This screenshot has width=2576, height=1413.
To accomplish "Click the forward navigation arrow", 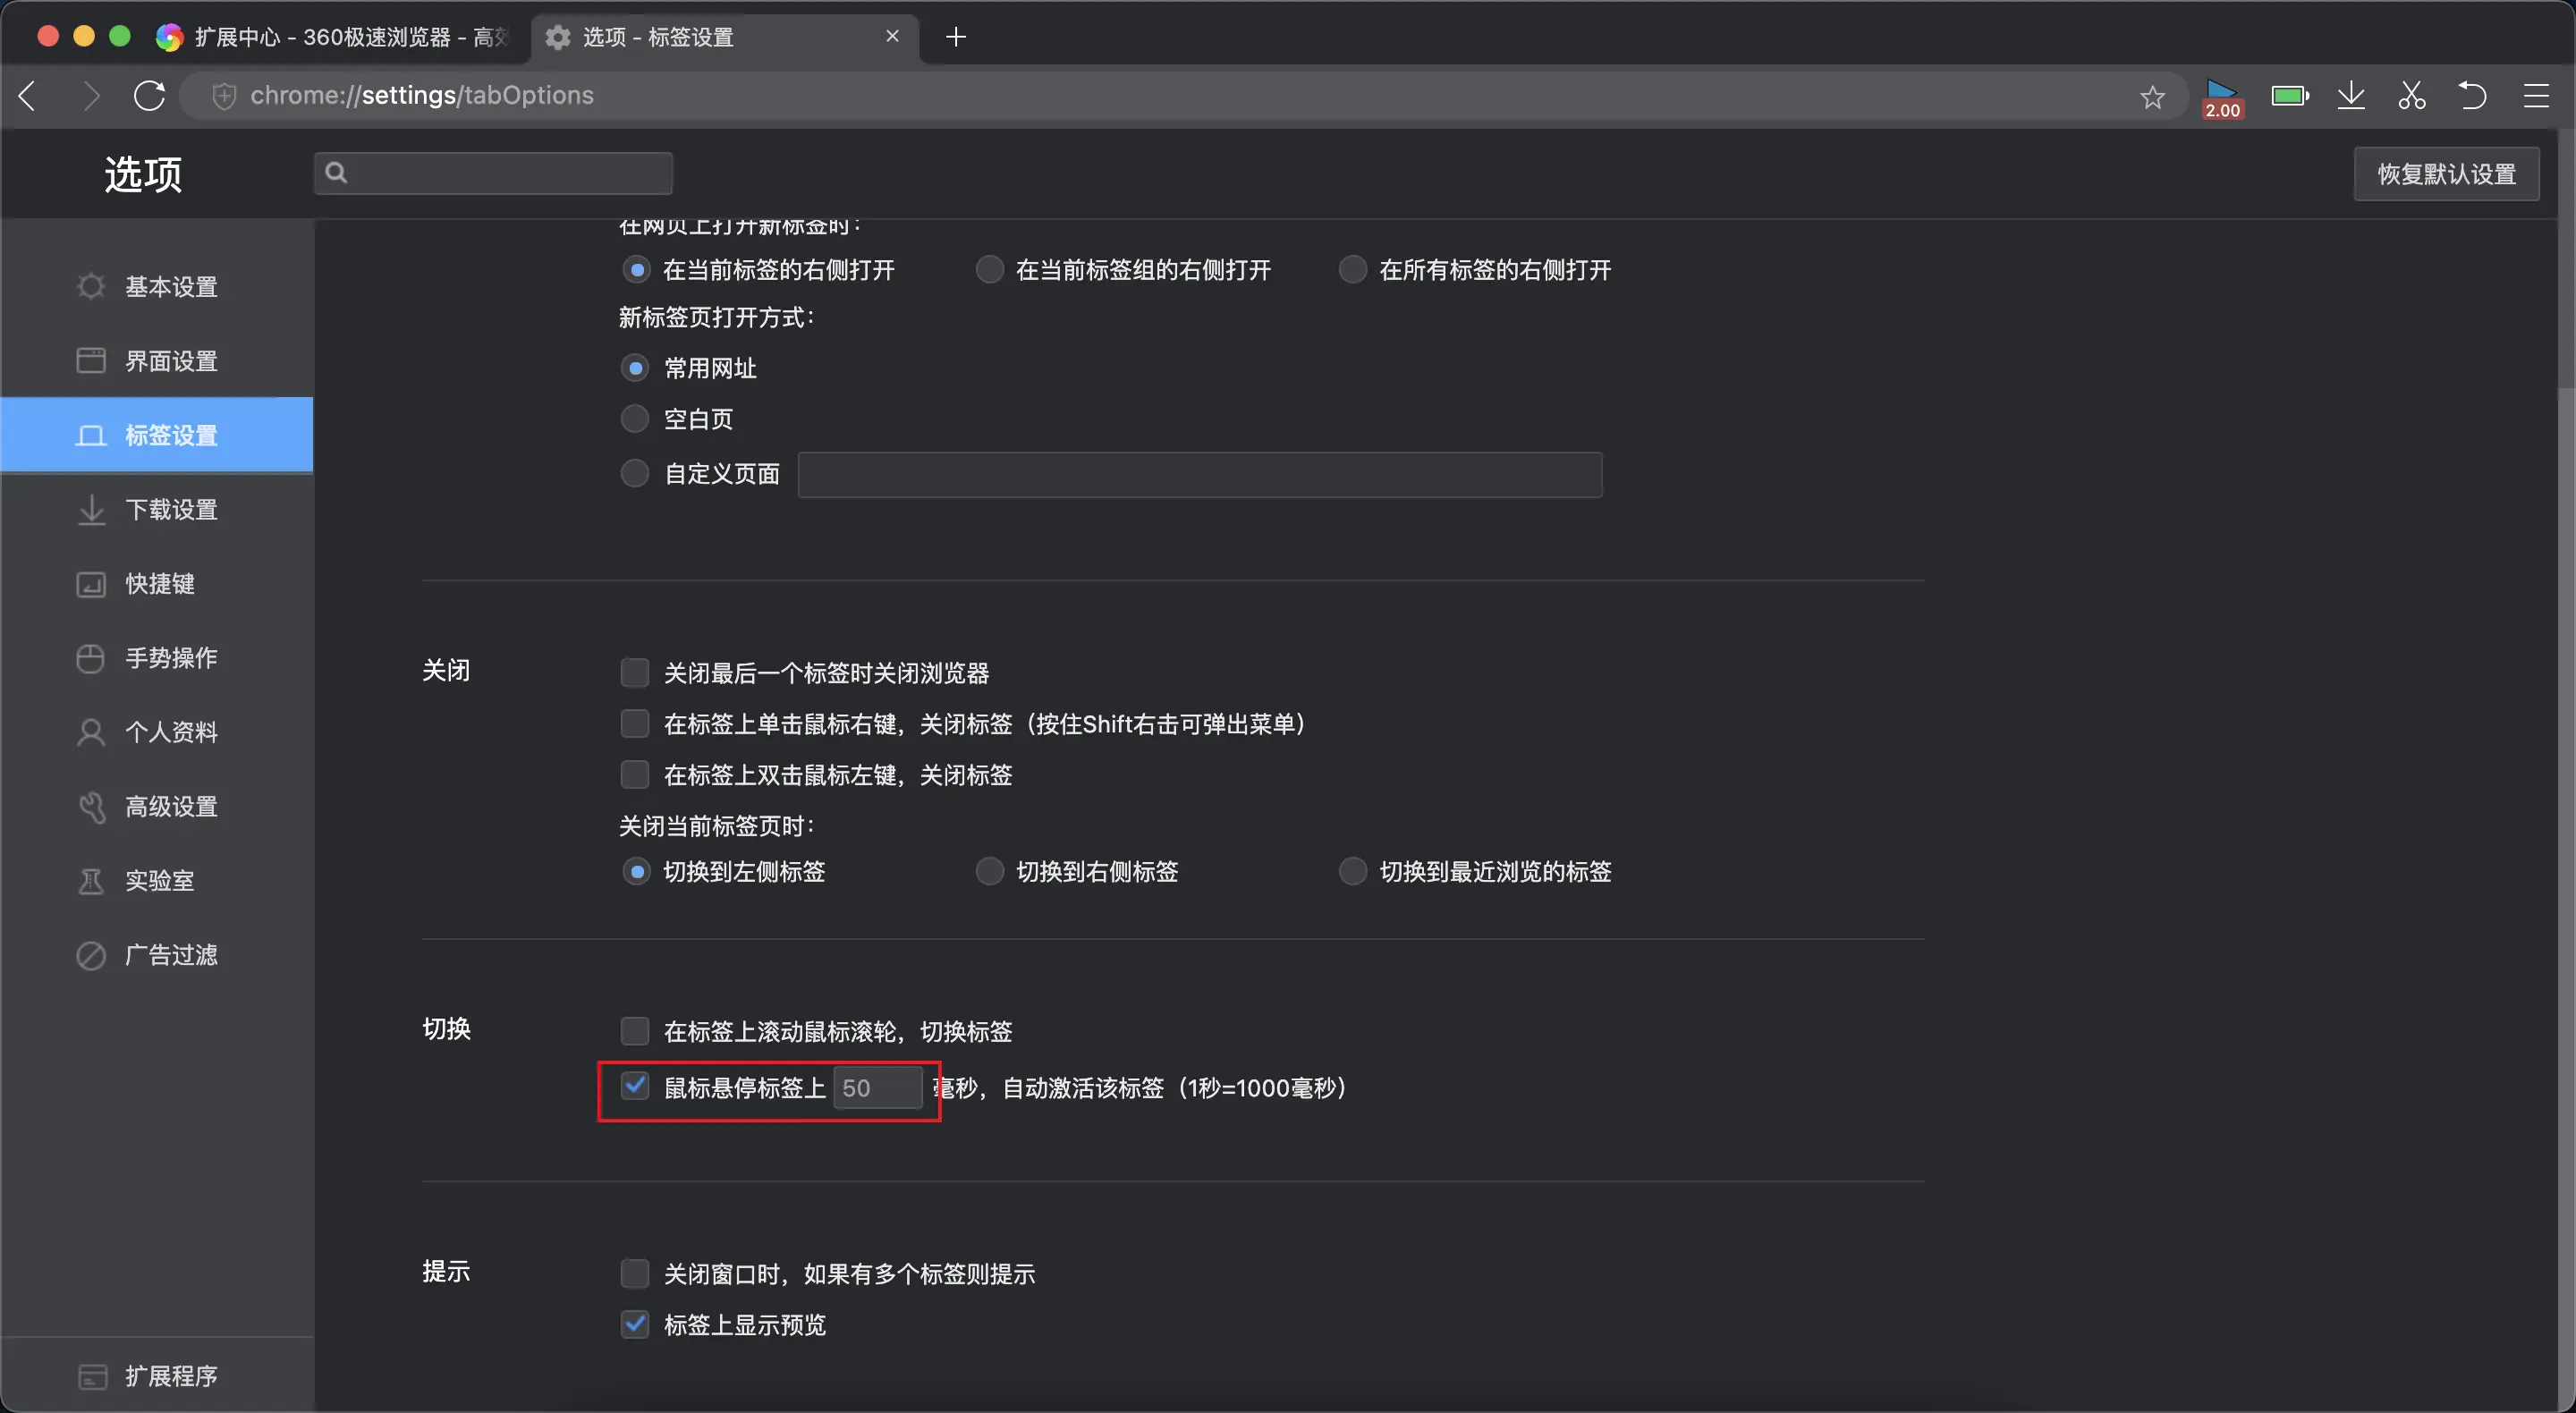I will (x=91, y=96).
